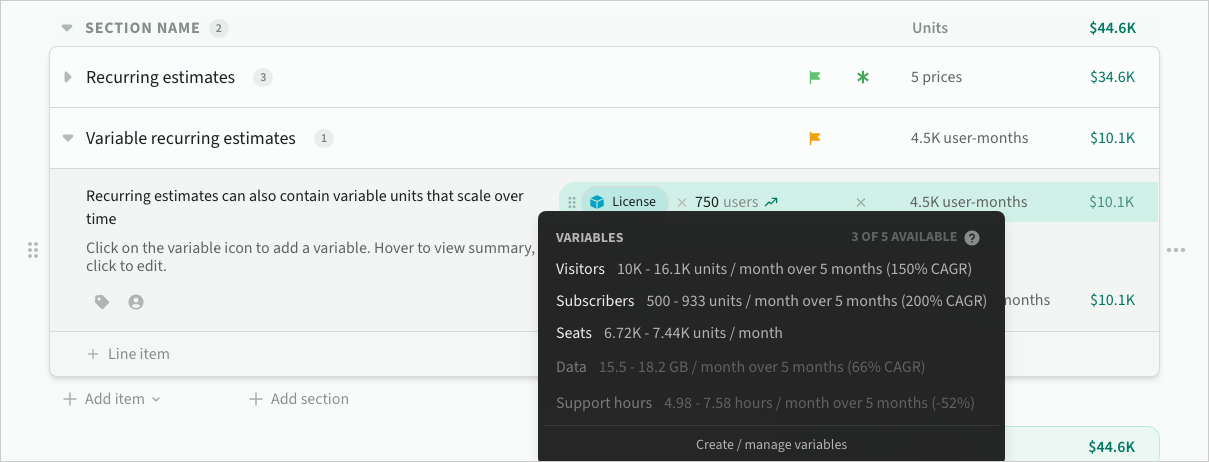Click the orange flag on Variable recurring estimates
Screen dimensions: 1209x462
coord(814,138)
